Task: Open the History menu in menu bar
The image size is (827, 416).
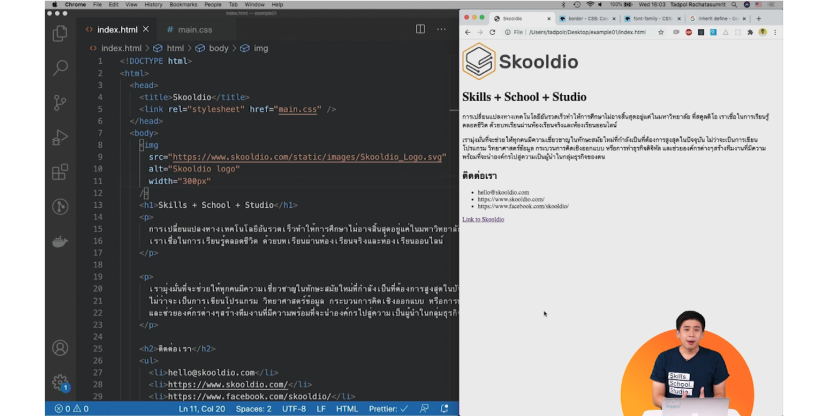Action: pyautogui.click(x=153, y=4)
